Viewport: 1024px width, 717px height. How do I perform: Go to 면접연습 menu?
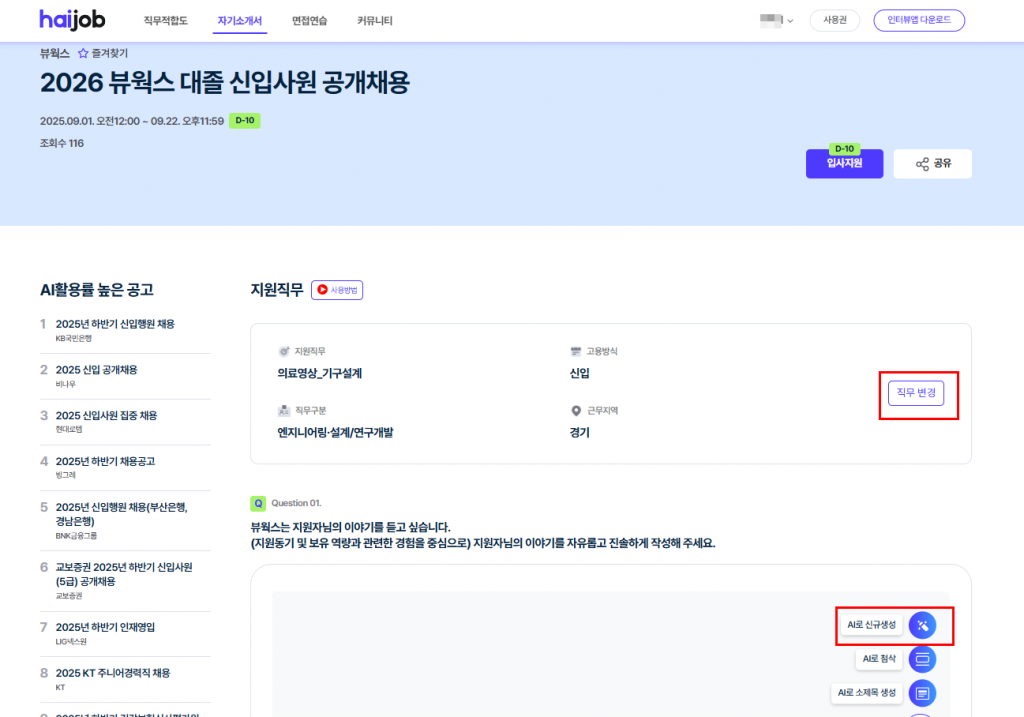pyautogui.click(x=310, y=21)
